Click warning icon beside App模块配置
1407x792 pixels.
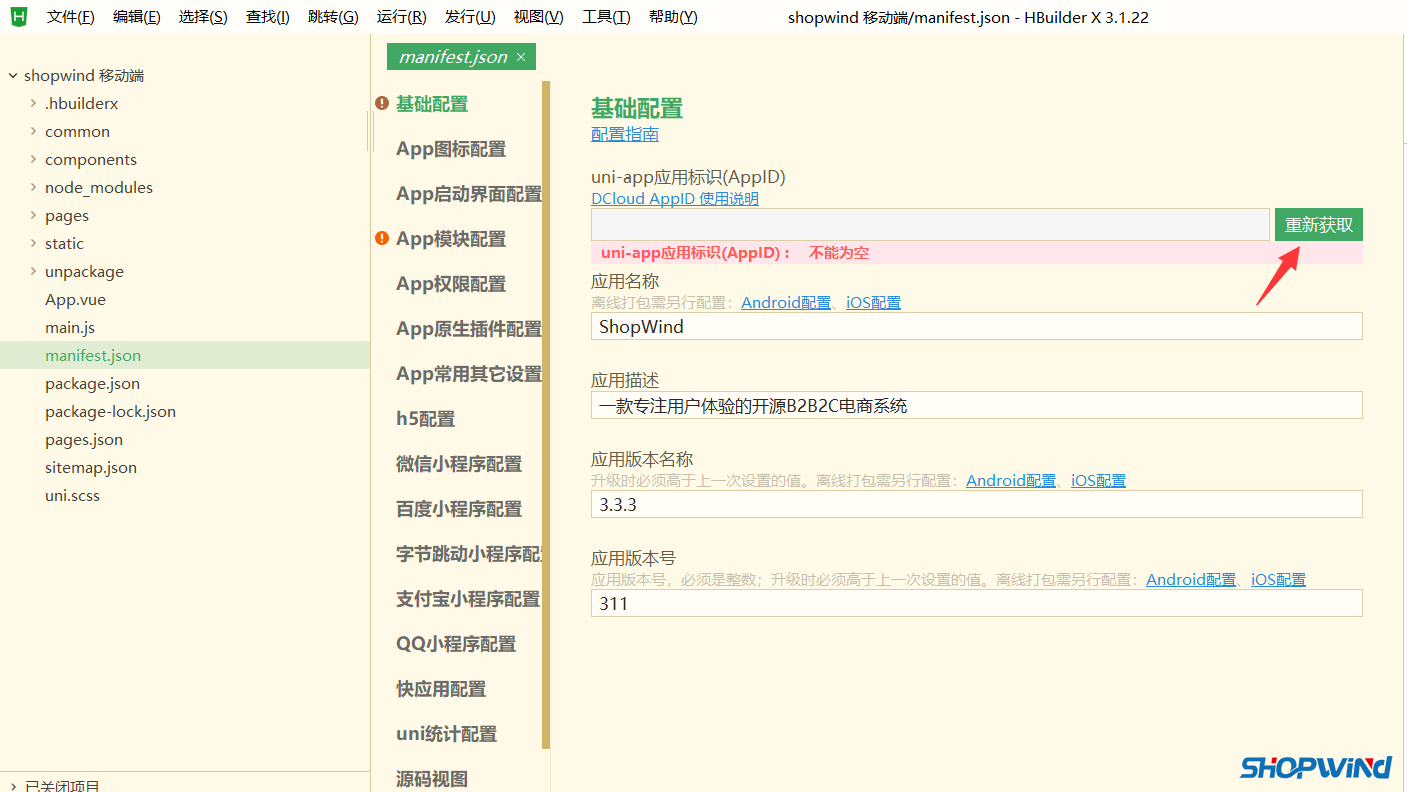(382, 238)
